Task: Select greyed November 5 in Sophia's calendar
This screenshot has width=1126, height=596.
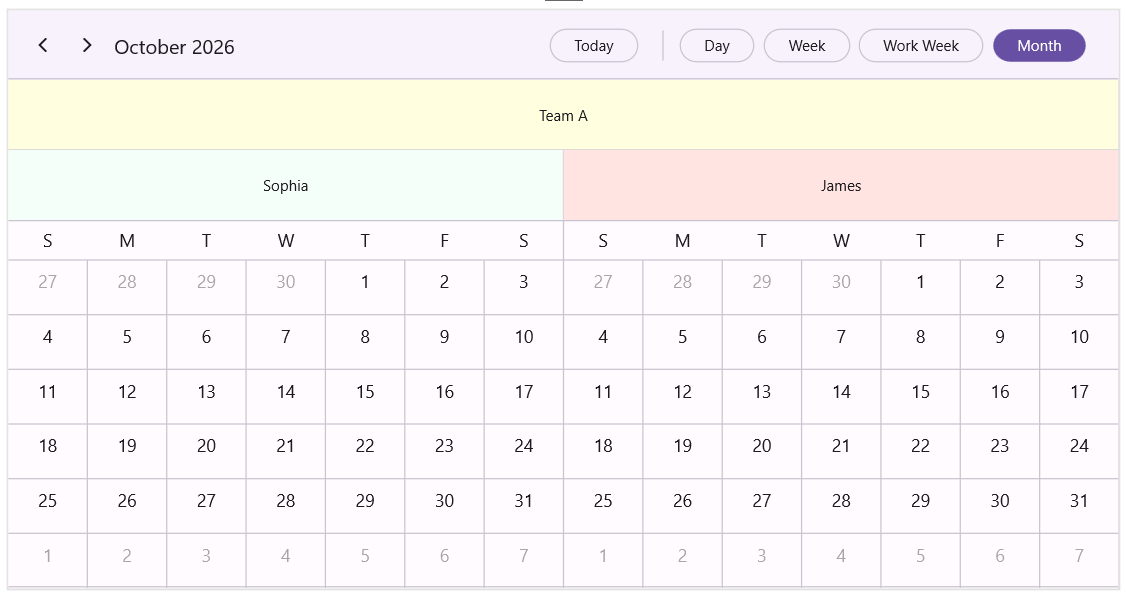Action: pos(365,560)
